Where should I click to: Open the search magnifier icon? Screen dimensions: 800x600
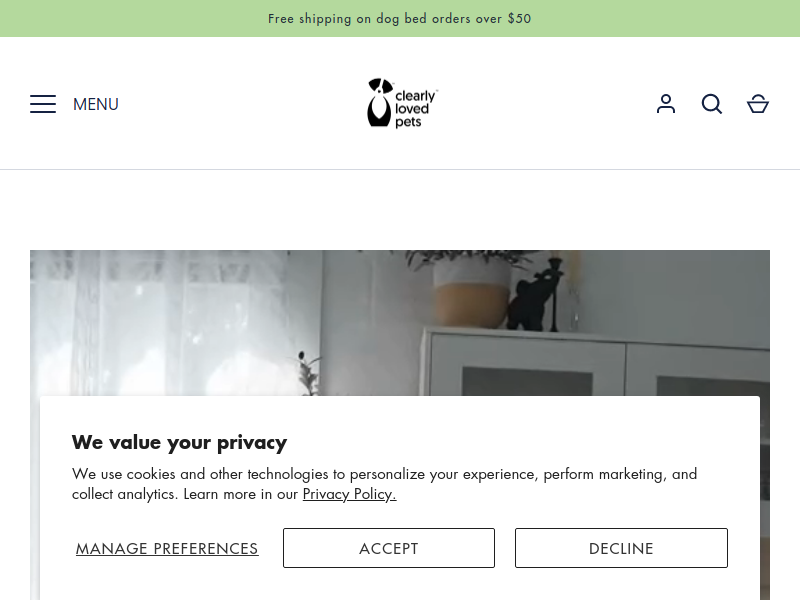click(712, 104)
